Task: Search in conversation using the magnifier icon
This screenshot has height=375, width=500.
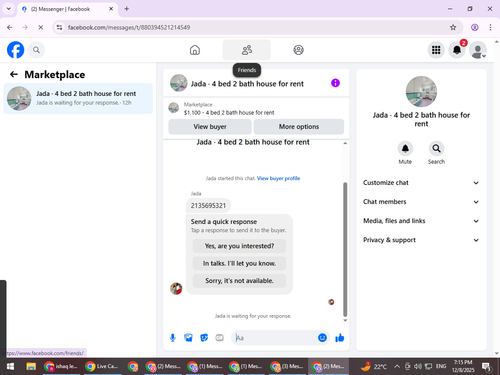Action: tap(436, 148)
